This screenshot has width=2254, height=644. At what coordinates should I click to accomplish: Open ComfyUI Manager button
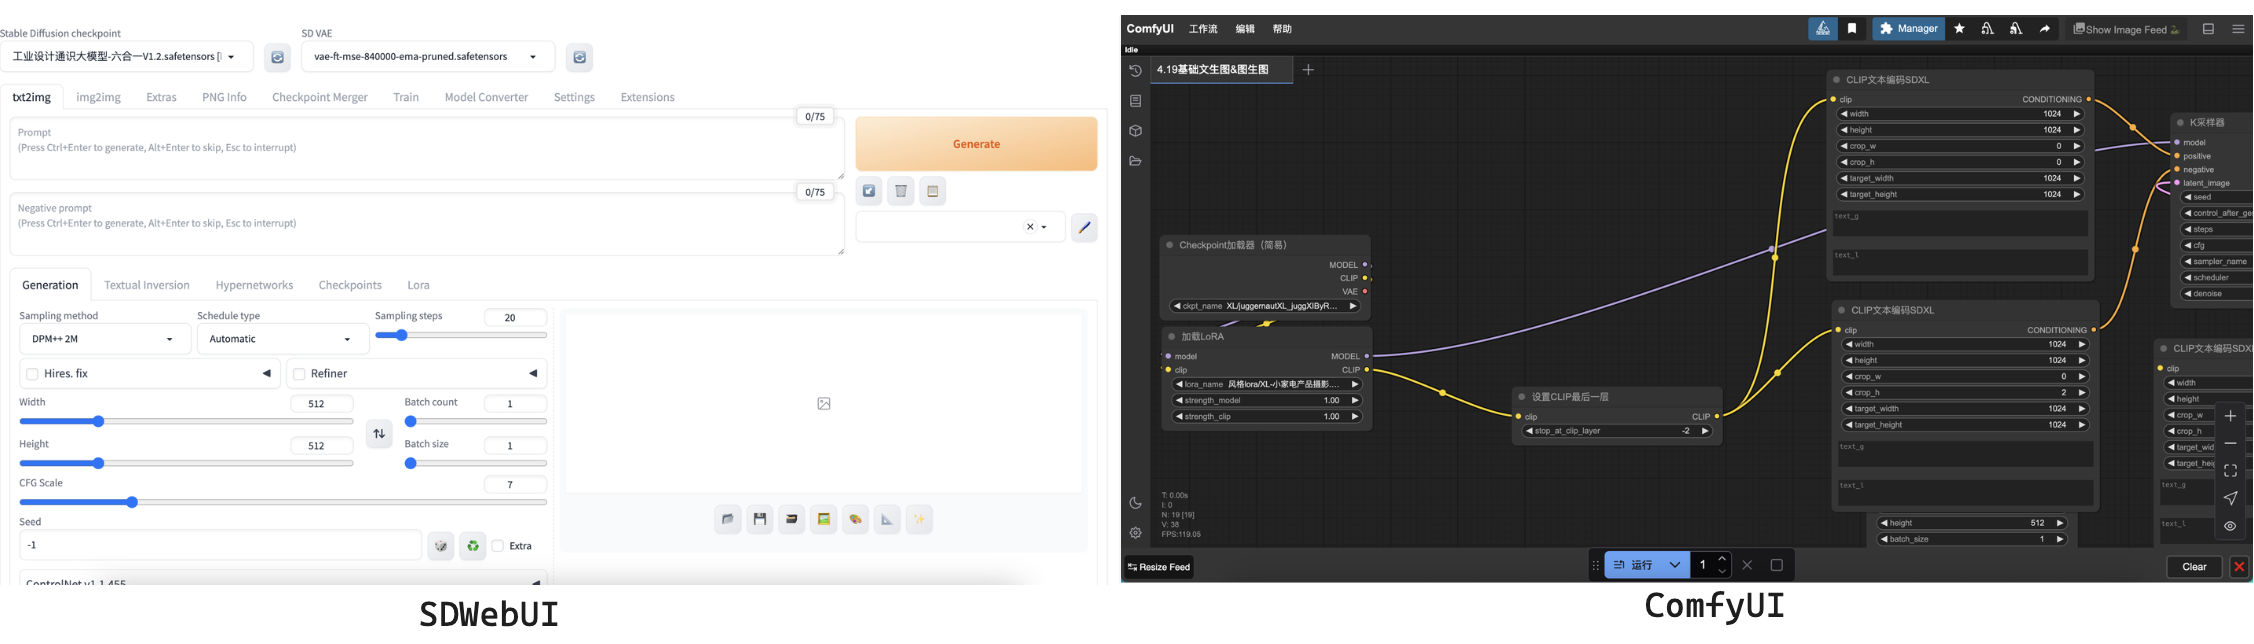point(1908,29)
